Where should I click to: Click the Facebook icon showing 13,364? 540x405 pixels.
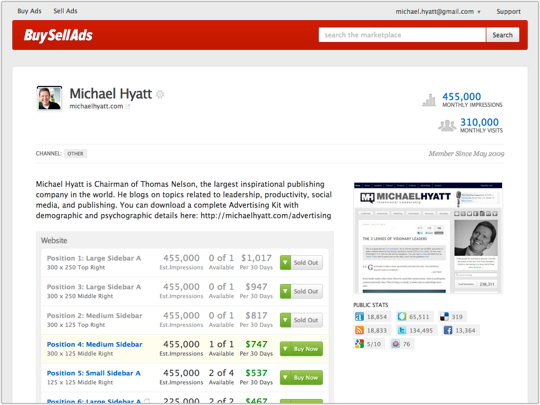[x=448, y=330]
